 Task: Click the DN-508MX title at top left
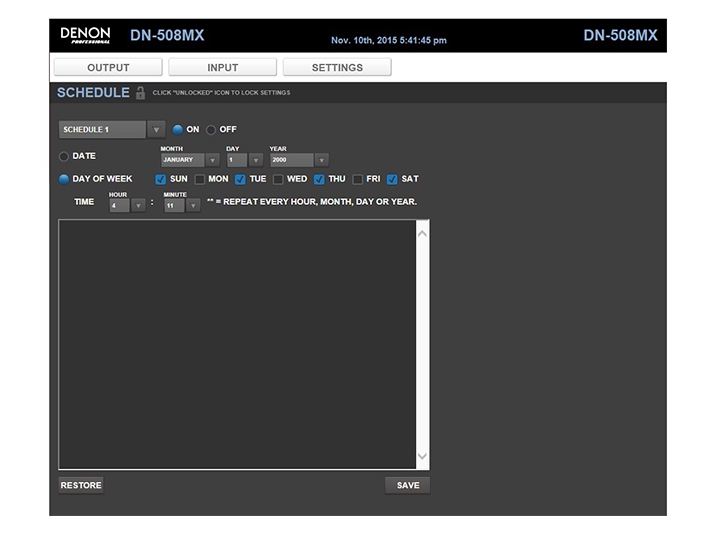[167, 35]
